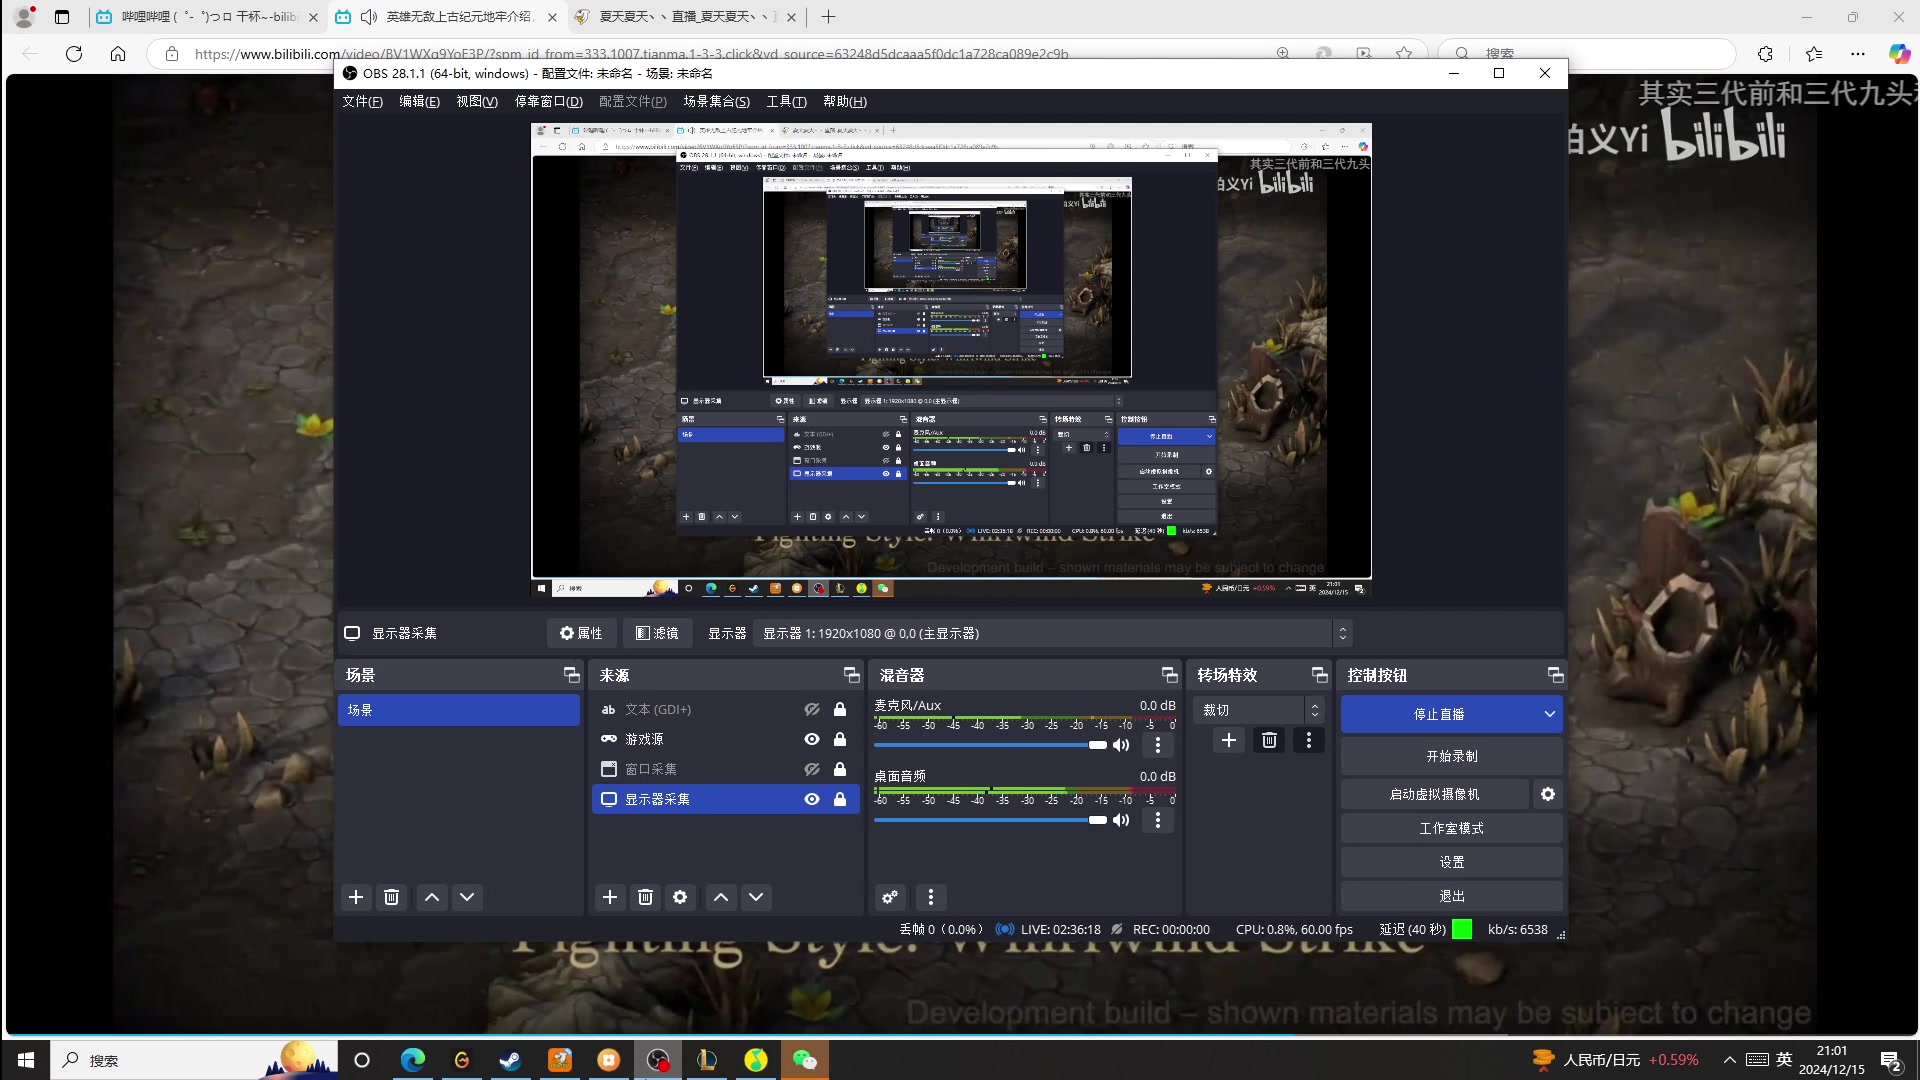Open the 场景集合(S) menu
1920x1080 pixels.
click(x=716, y=102)
